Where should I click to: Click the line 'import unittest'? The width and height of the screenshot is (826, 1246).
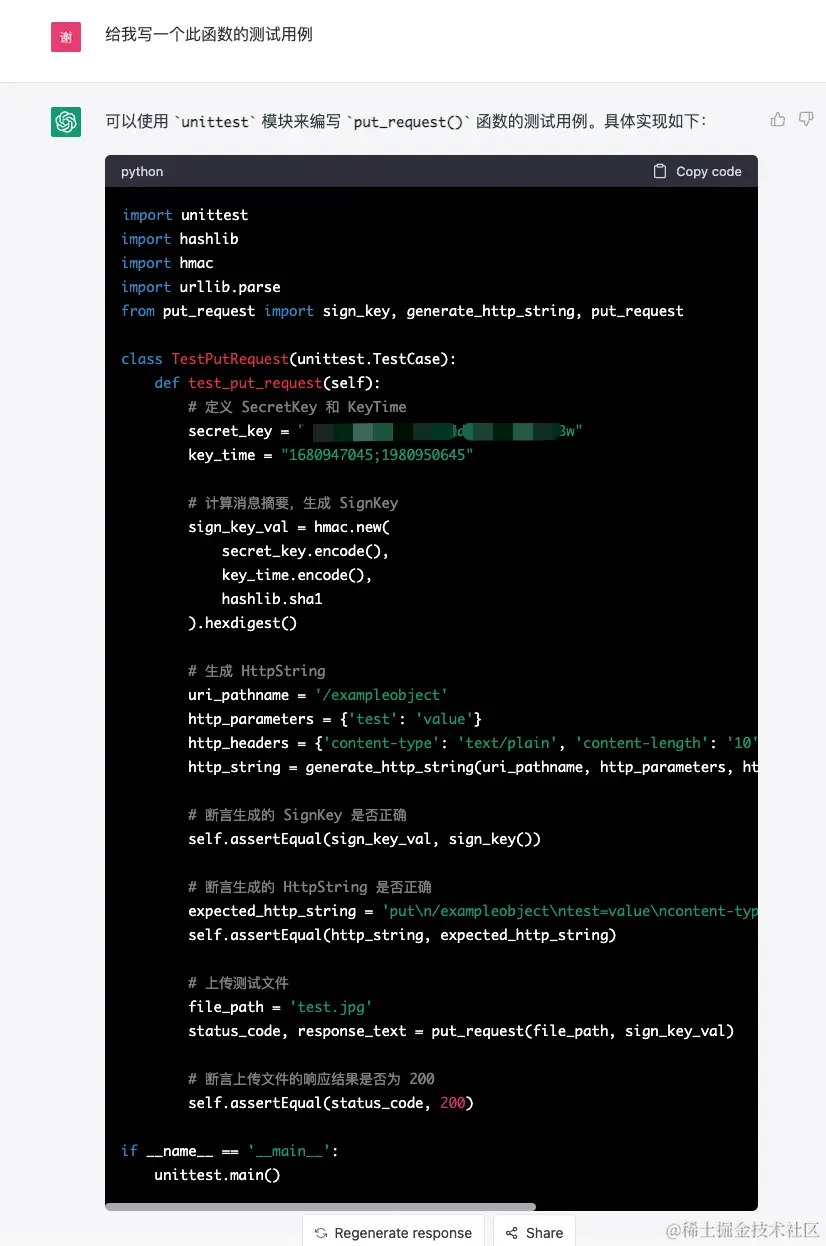185,215
